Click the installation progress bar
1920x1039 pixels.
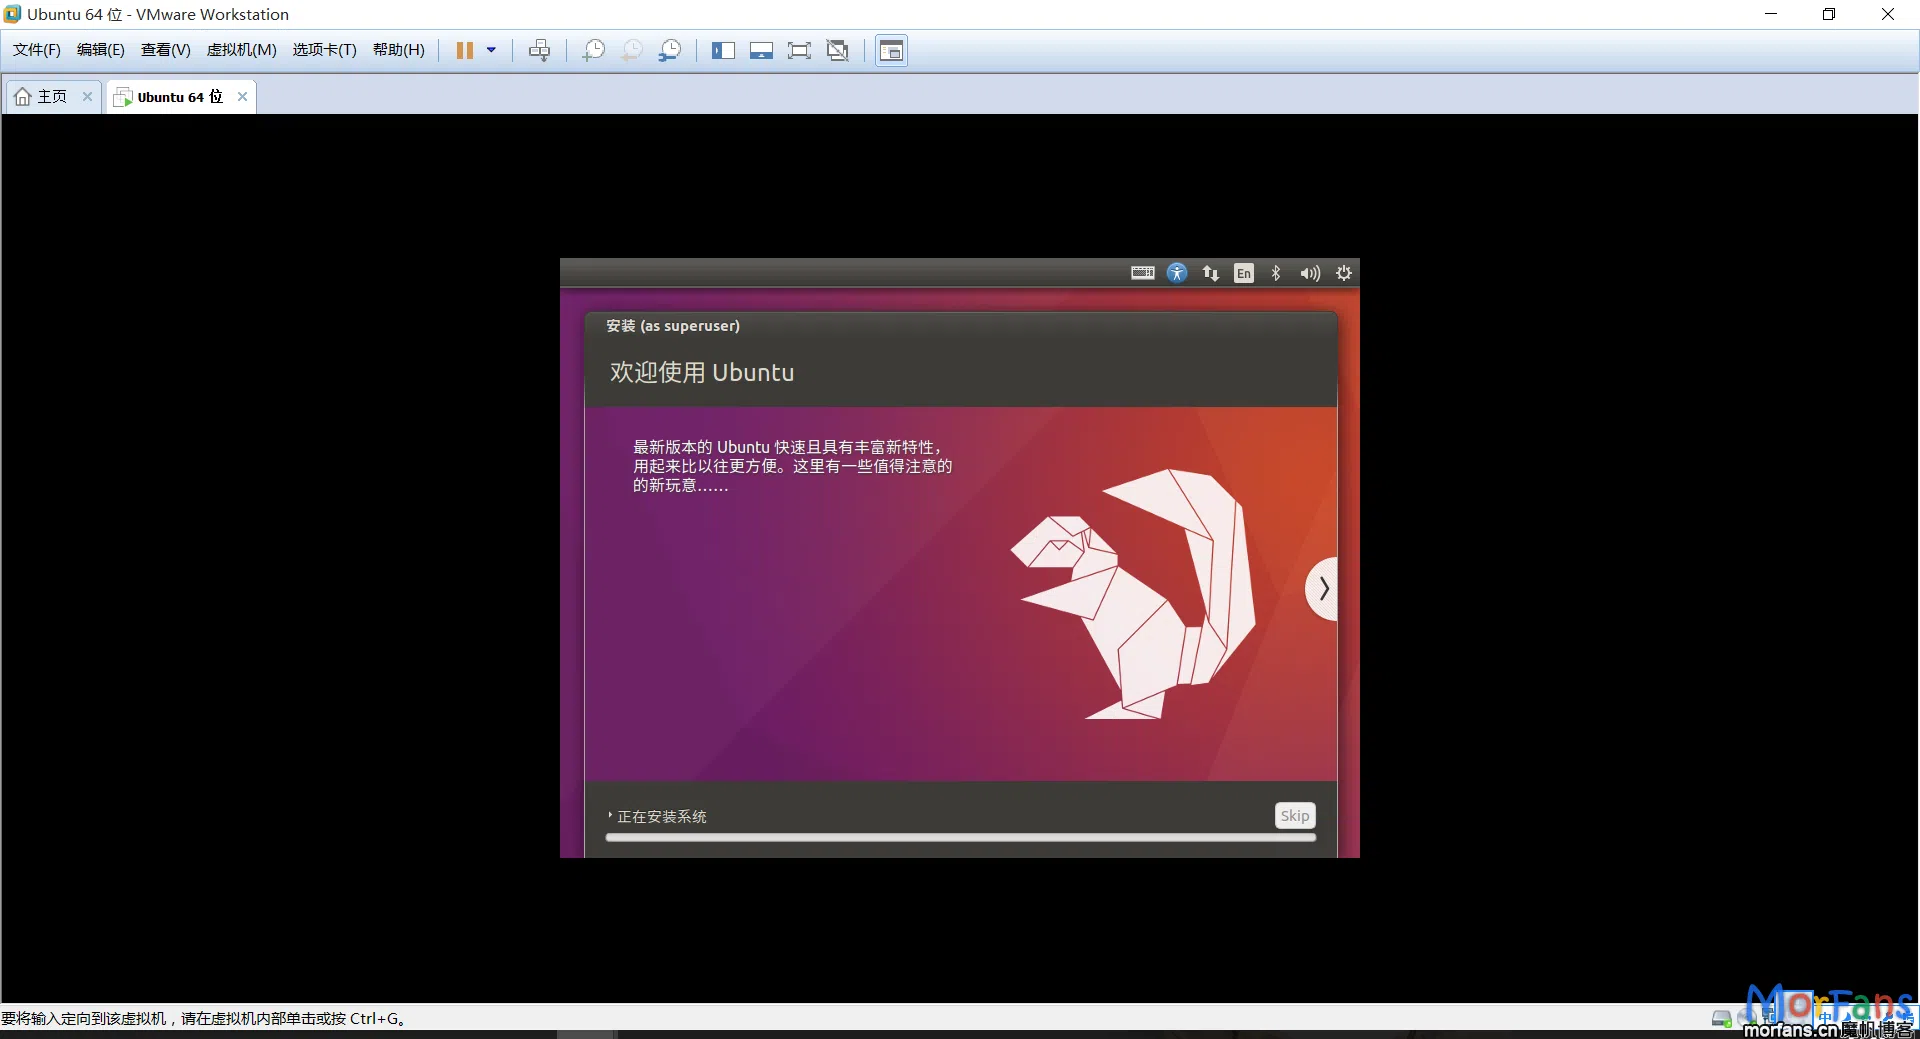pyautogui.click(x=960, y=838)
